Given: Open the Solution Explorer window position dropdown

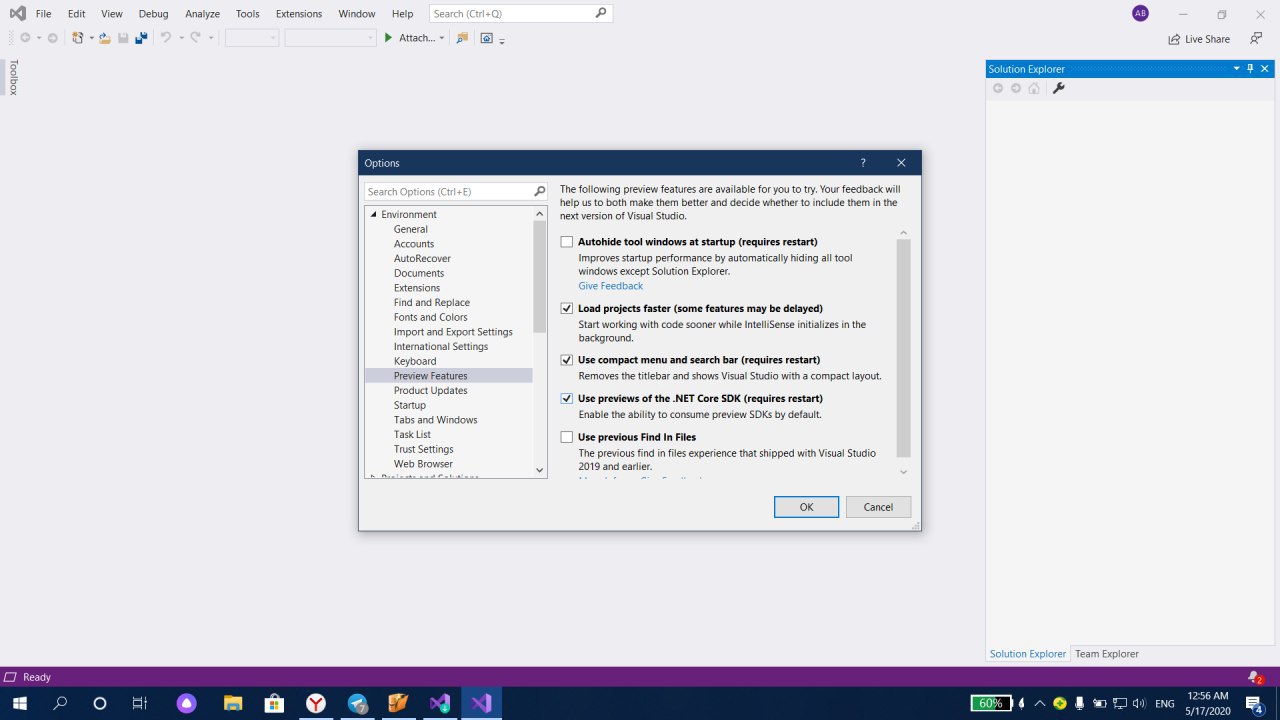Looking at the screenshot, I should click(1236, 69).
